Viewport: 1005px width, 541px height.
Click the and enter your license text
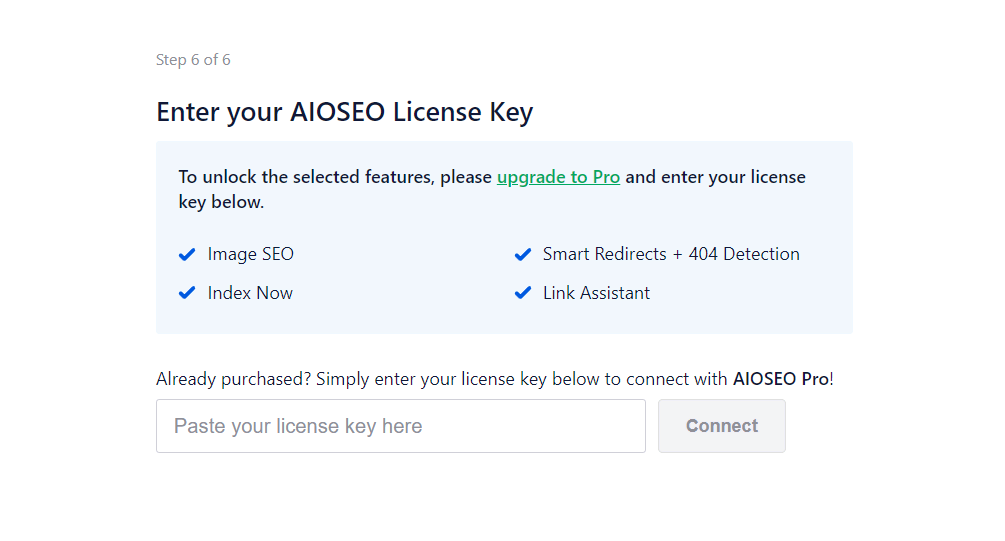tap(715, 177)
